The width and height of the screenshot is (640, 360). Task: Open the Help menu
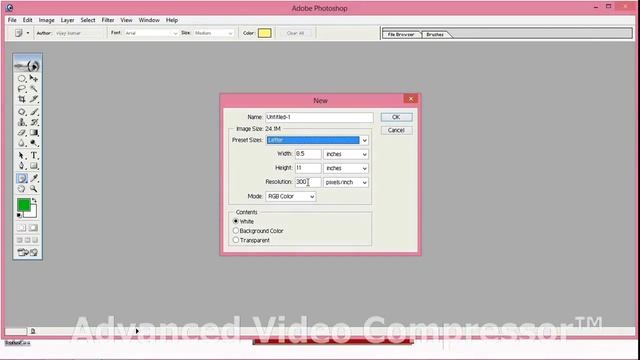click(x=172, y=20)
